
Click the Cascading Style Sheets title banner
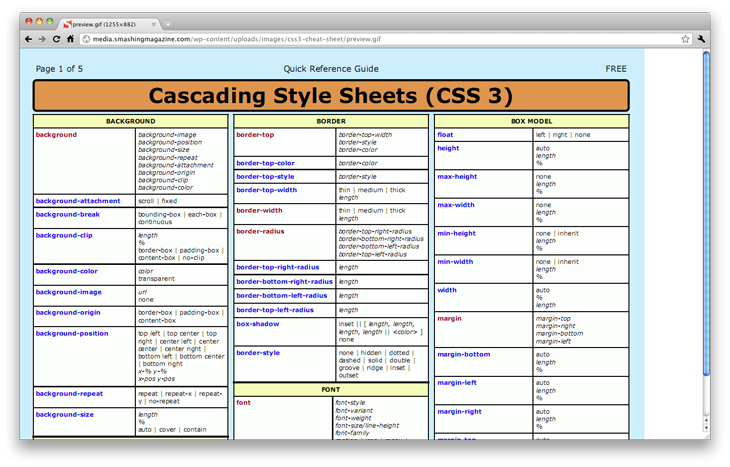click(331, 96)
